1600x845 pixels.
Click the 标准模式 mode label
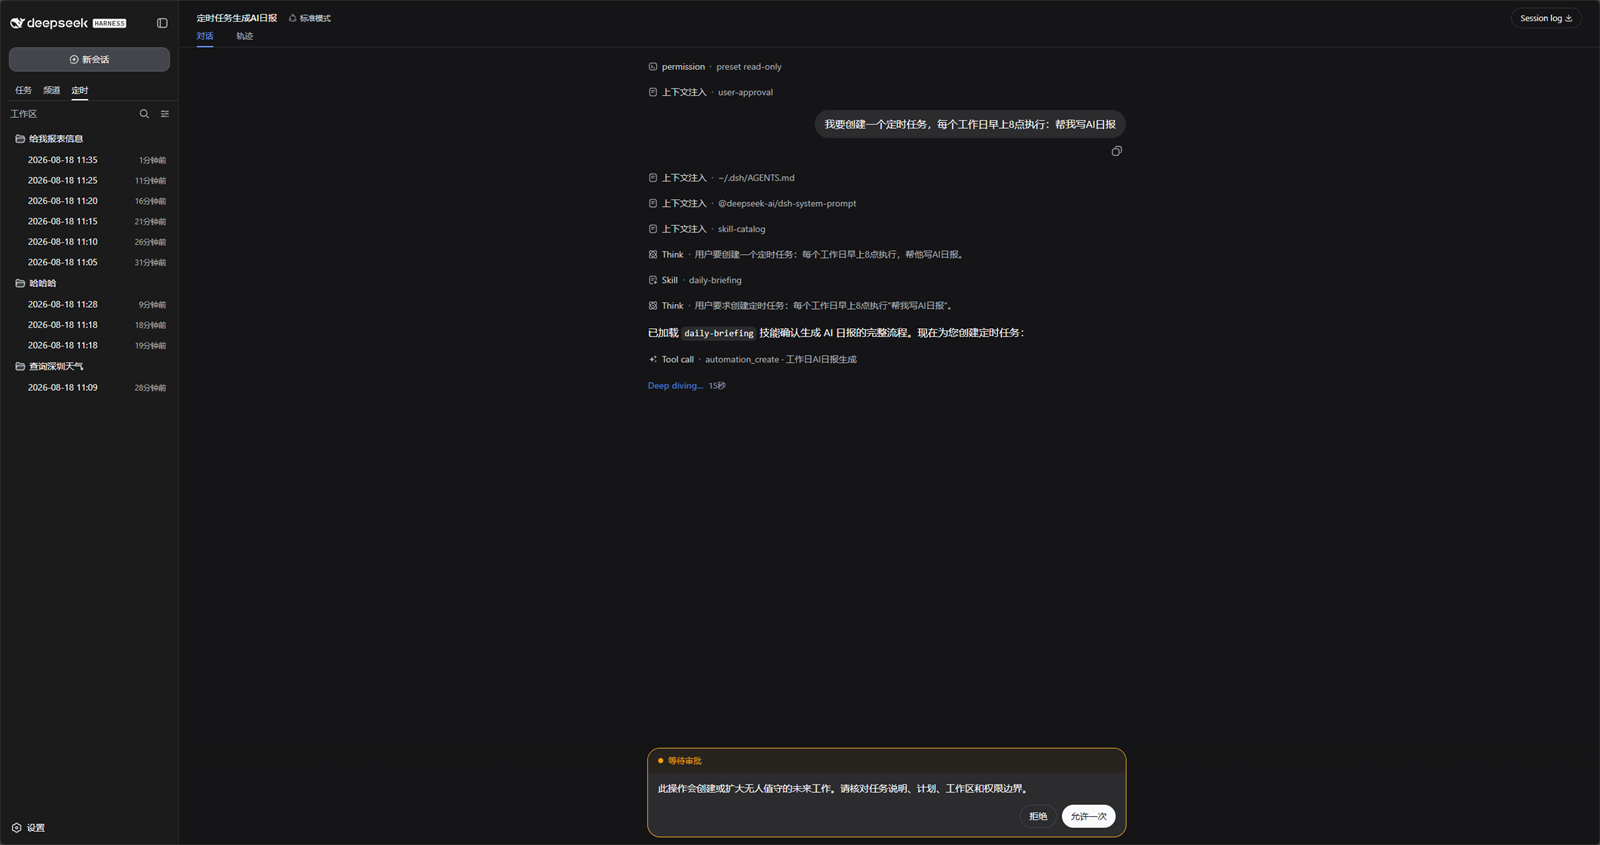[x=315, y=18]
